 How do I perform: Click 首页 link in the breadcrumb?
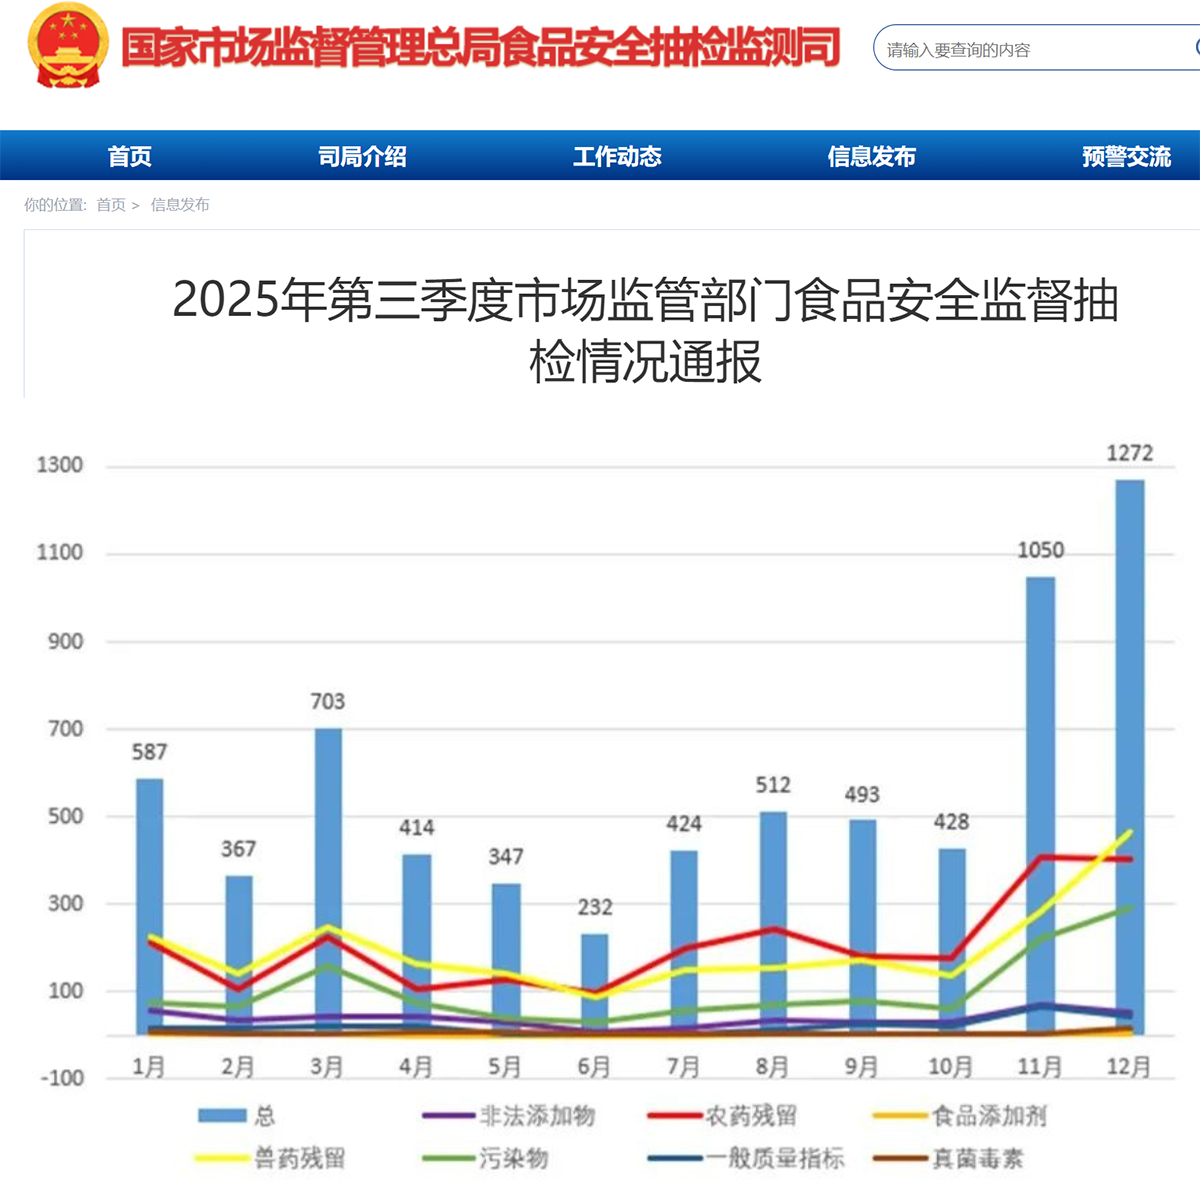(111, 205)
